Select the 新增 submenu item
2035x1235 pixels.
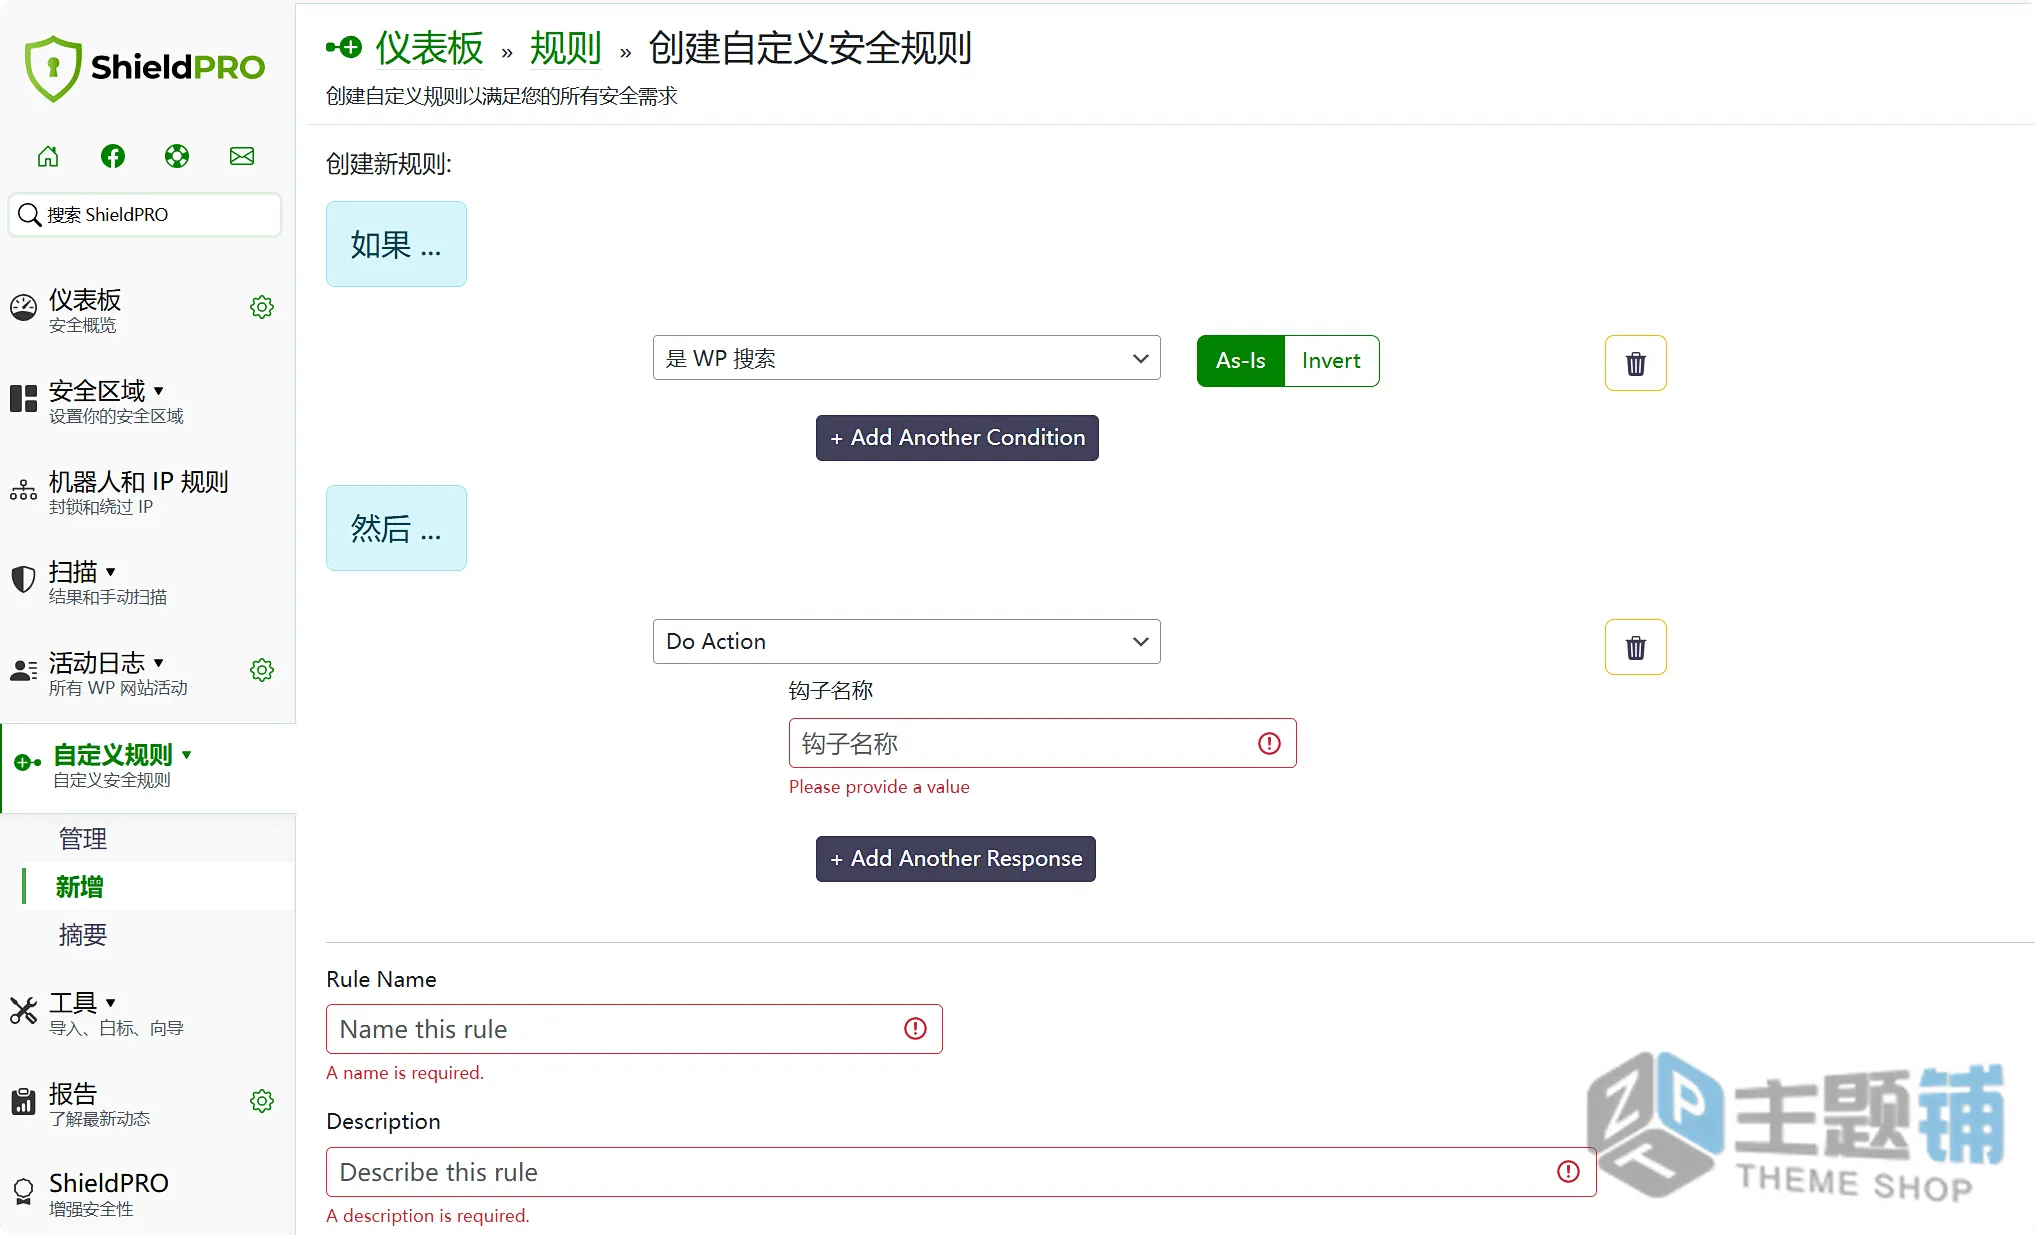[80, 887]
